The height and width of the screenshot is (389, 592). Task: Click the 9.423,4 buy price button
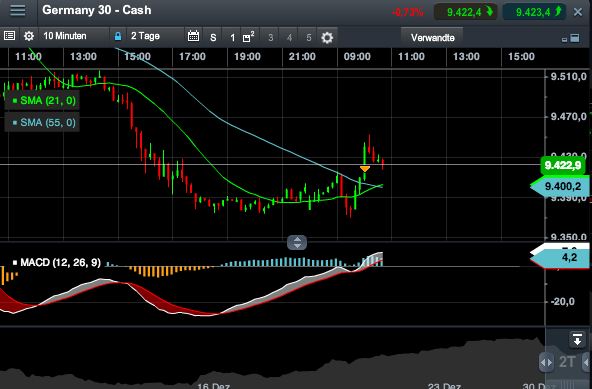coord(534,12)
